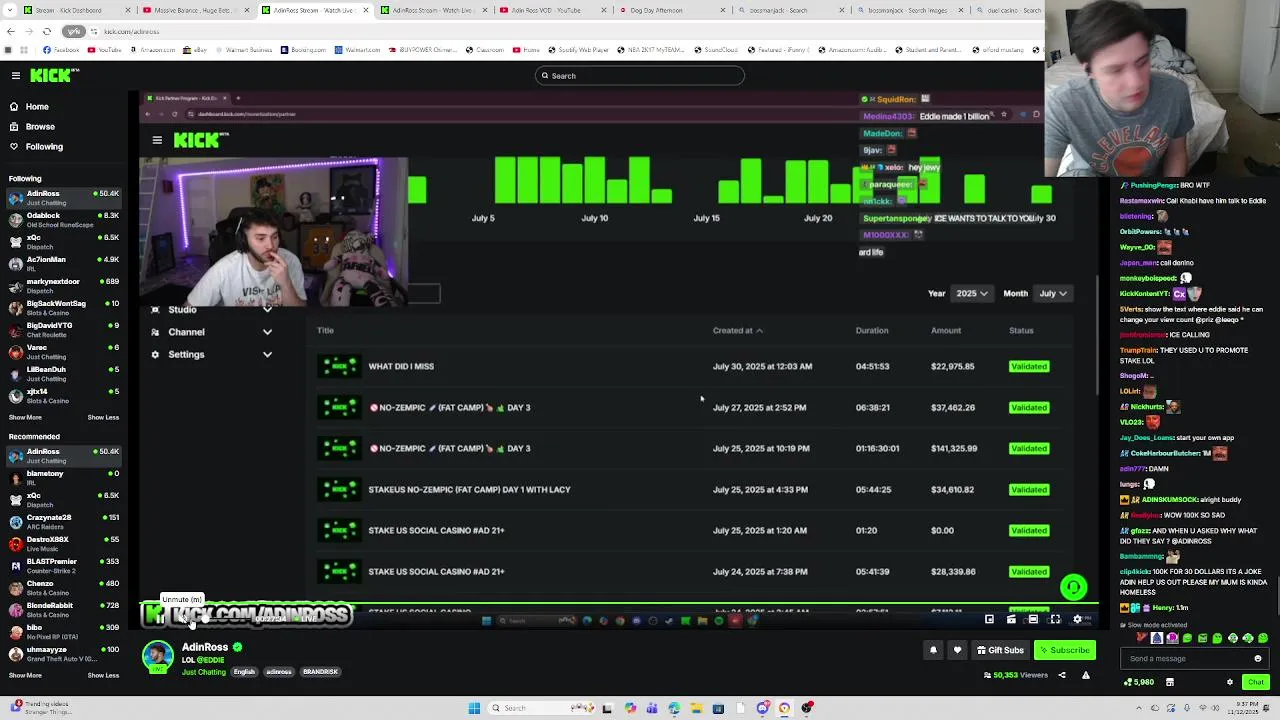The height and width of the screenshot is (720, 1280).
Task: Open the Booking.com bookmark
Action: (x=303, y=49)
